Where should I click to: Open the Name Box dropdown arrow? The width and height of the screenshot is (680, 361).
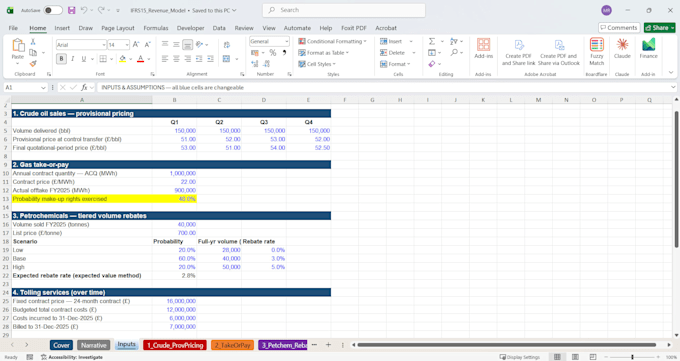pyautogui.click(x=43, y=88)
